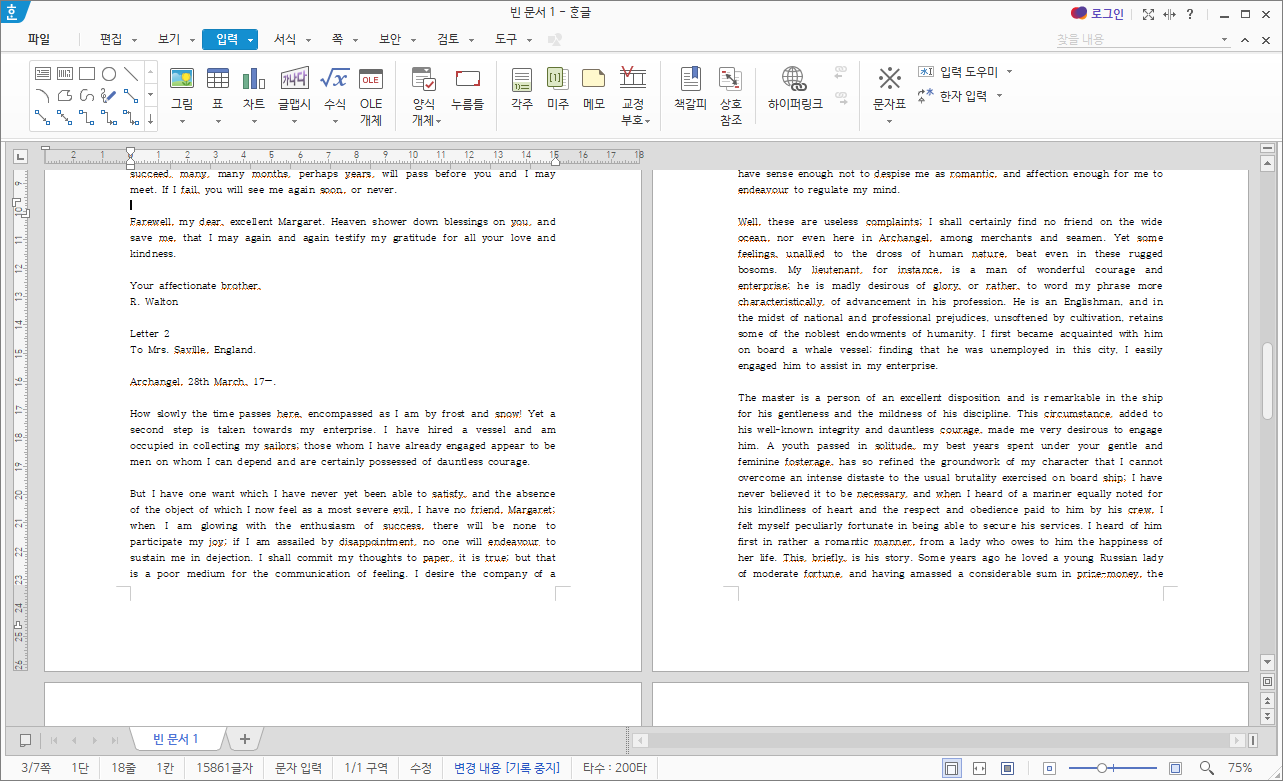
Task: Select the straight line shape
Action: tap(131, 73)
